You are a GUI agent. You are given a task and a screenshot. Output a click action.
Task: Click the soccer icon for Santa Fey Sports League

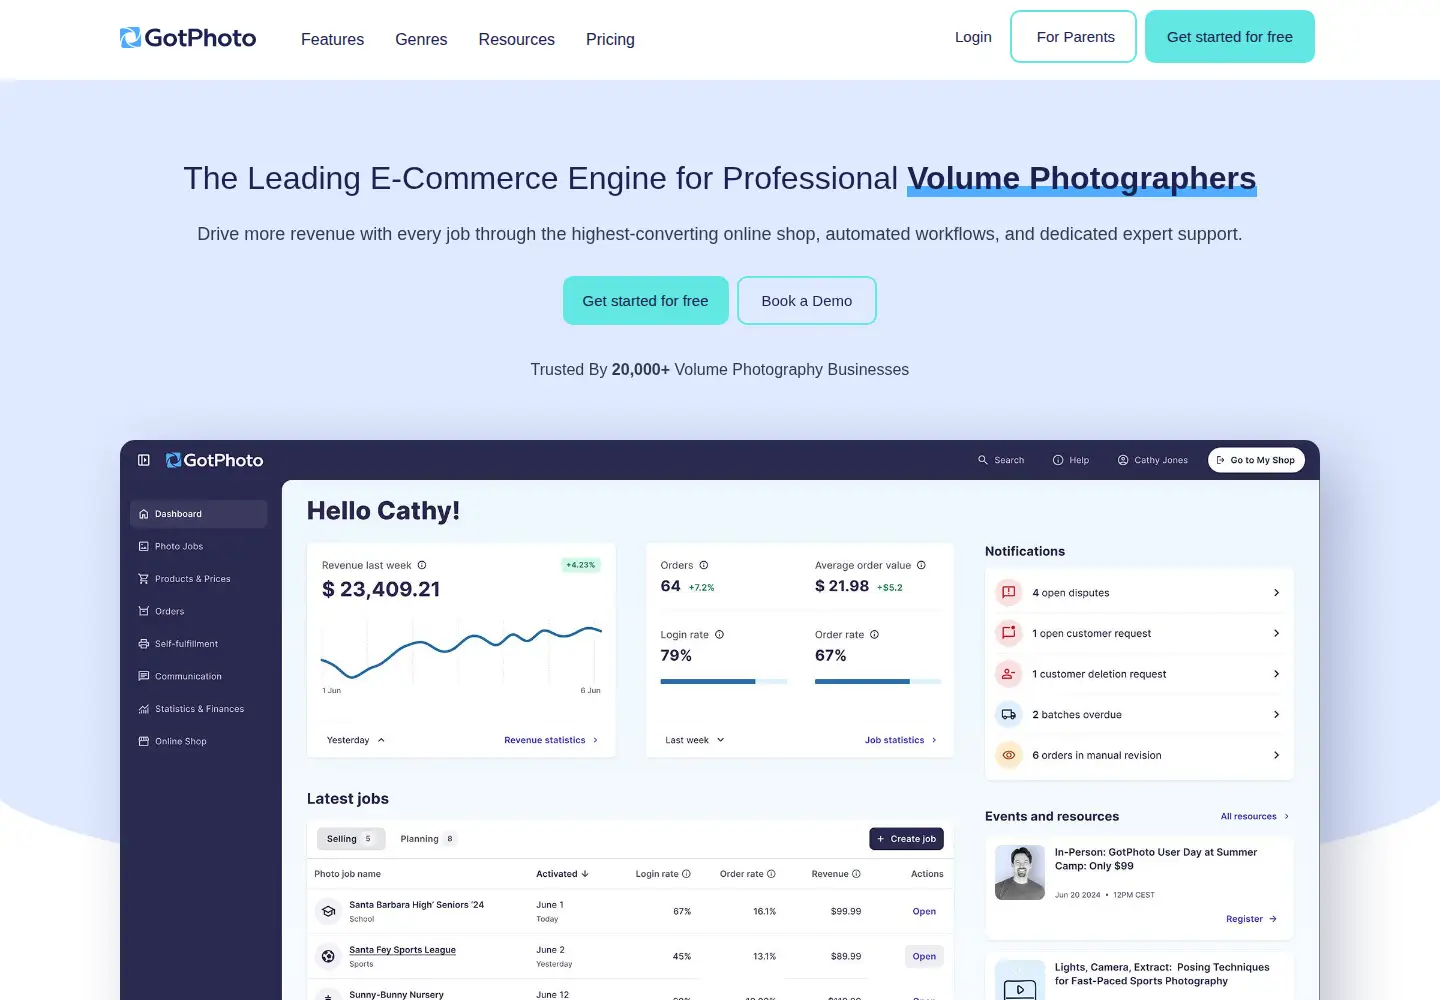tap(328, 957)
